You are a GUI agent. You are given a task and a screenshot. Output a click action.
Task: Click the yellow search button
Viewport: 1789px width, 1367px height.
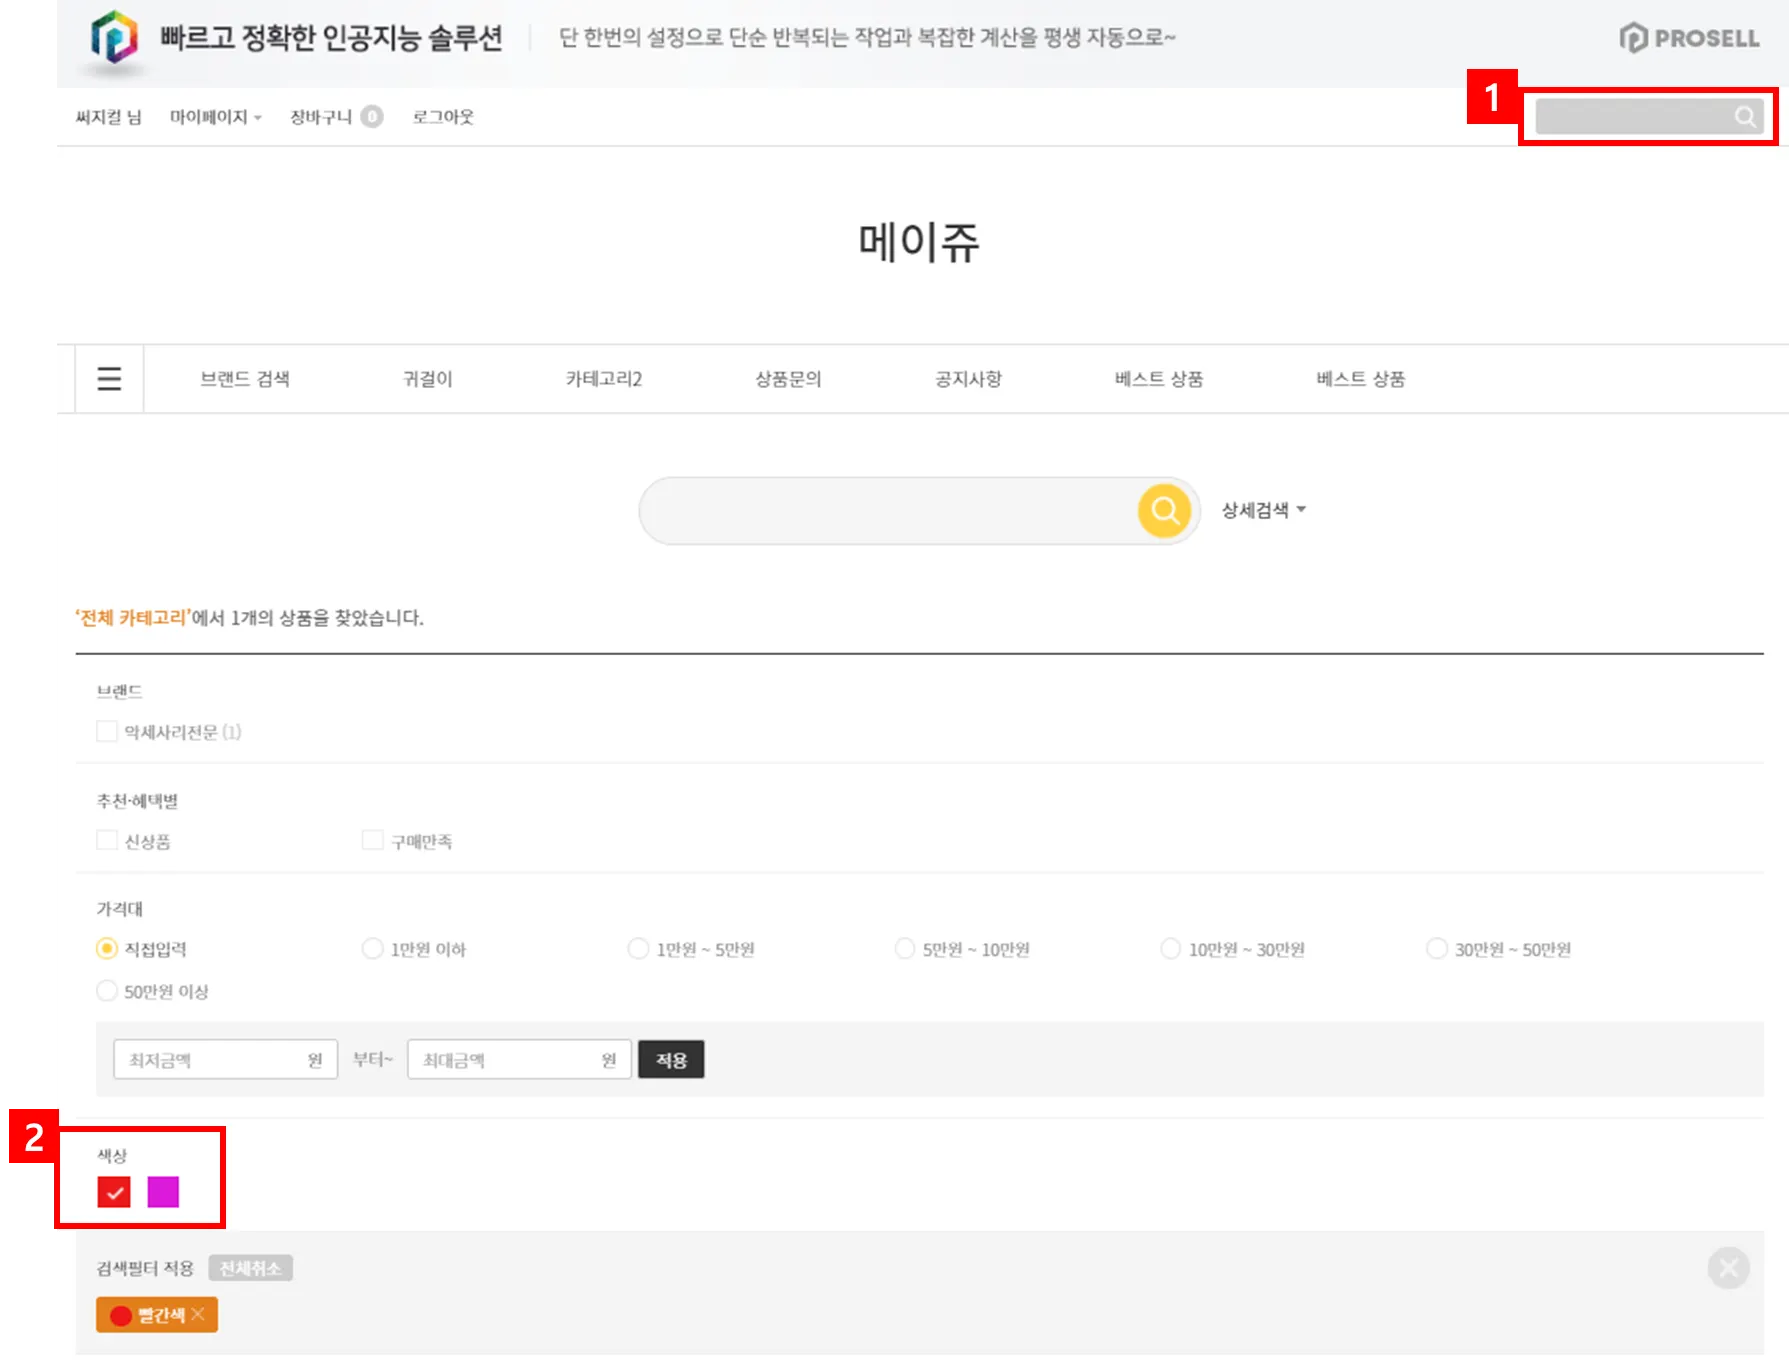click(x=1165, y=510)
